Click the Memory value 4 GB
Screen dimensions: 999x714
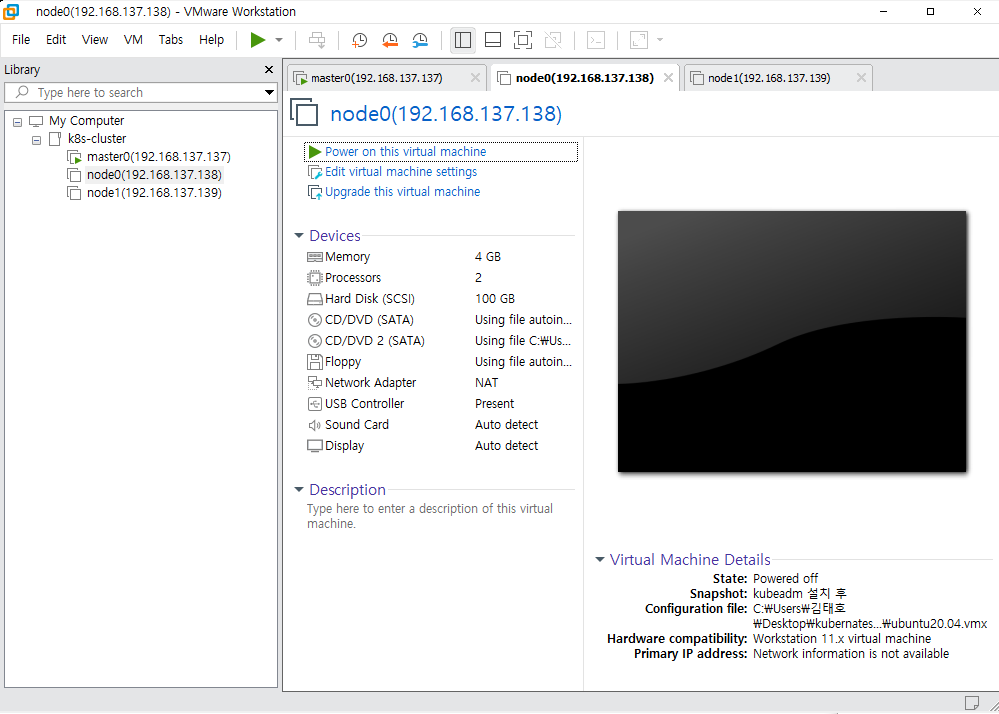point(488,257)
